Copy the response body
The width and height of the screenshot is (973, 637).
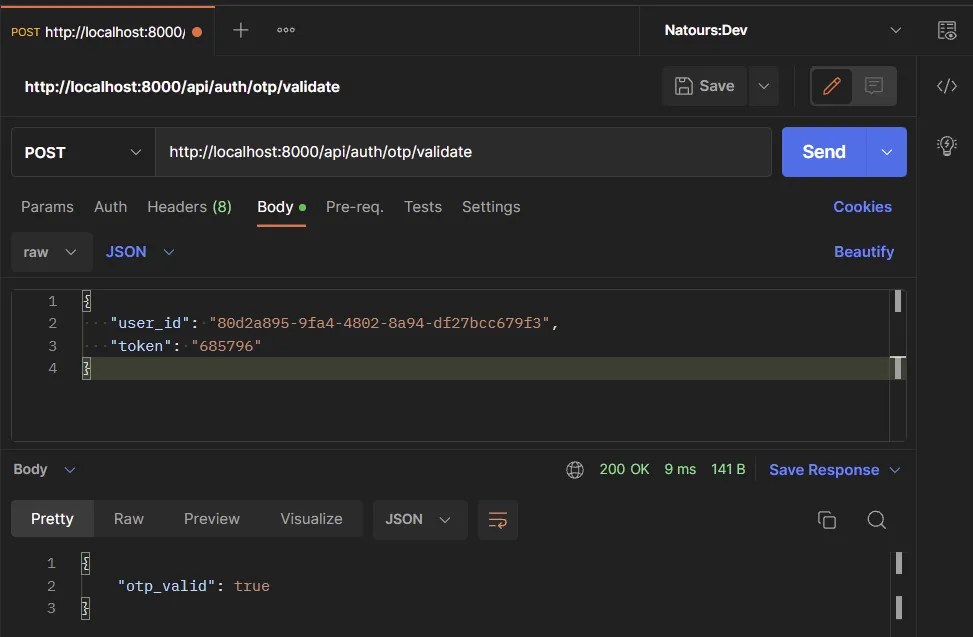826,519
